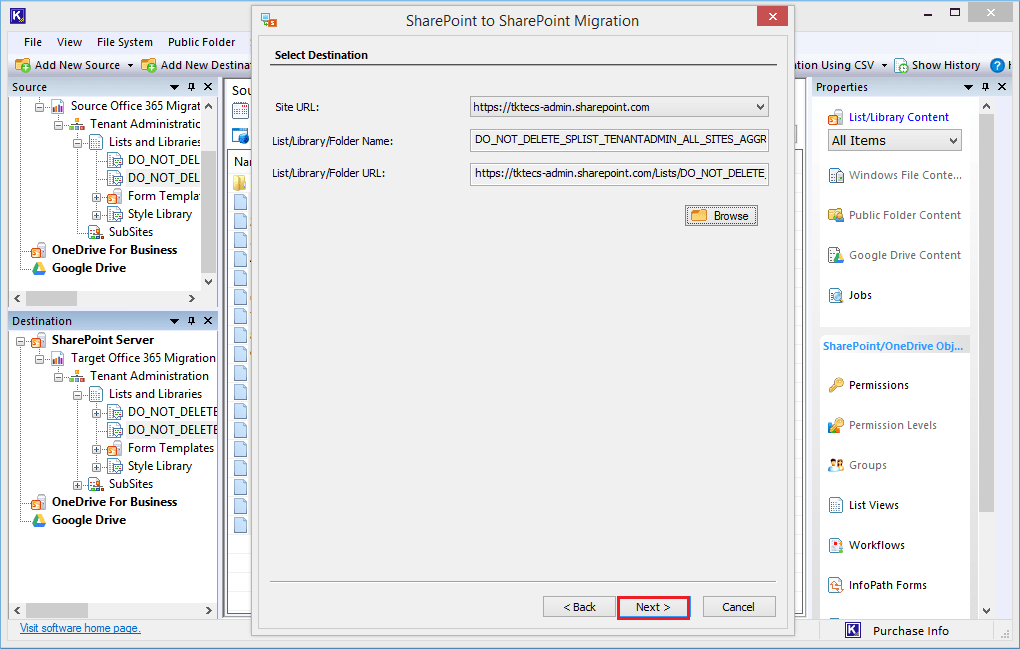Select Windows File Content icon

pyautogui.click(x=835, y=176)
